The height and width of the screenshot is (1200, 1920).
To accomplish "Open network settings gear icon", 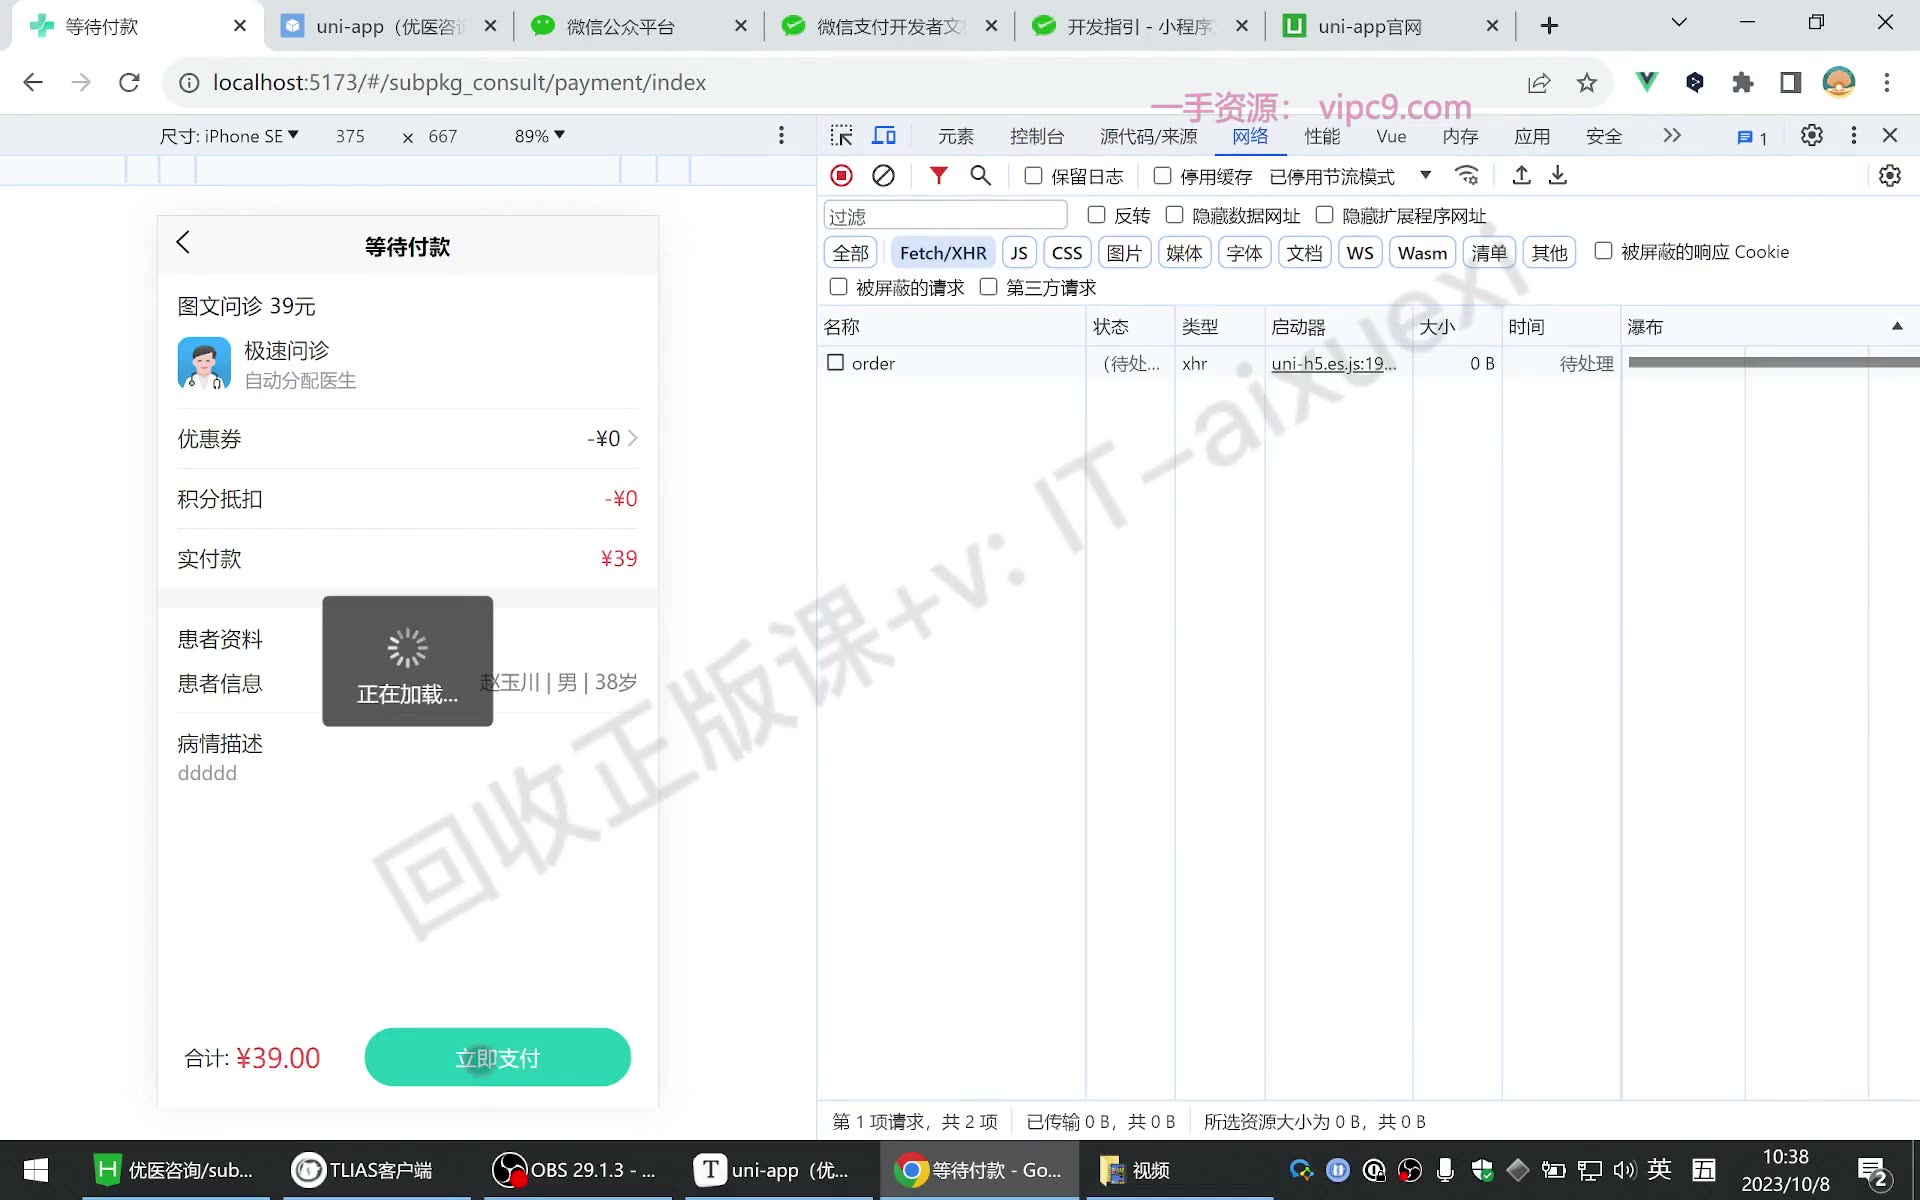I will 1889,176.
